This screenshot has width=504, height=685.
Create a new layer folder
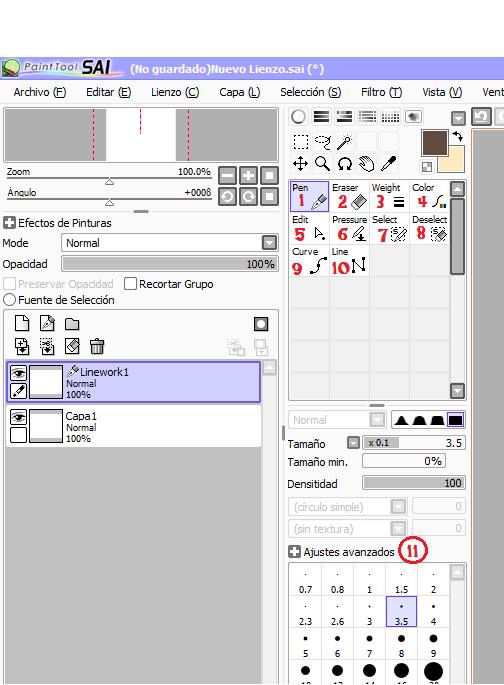[72, 324]
